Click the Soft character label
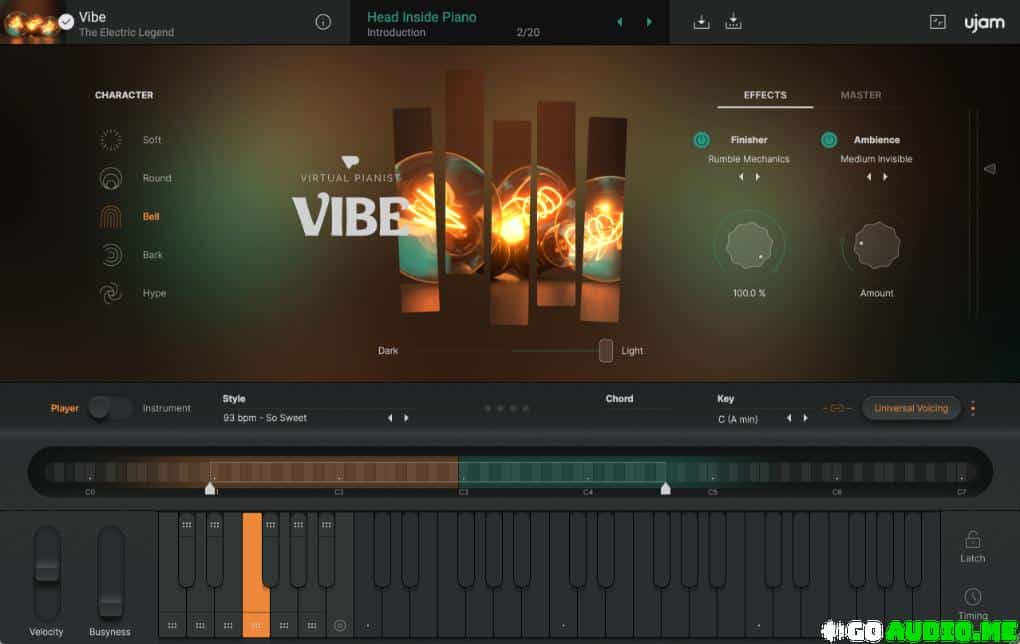 (x=152, y=140)
